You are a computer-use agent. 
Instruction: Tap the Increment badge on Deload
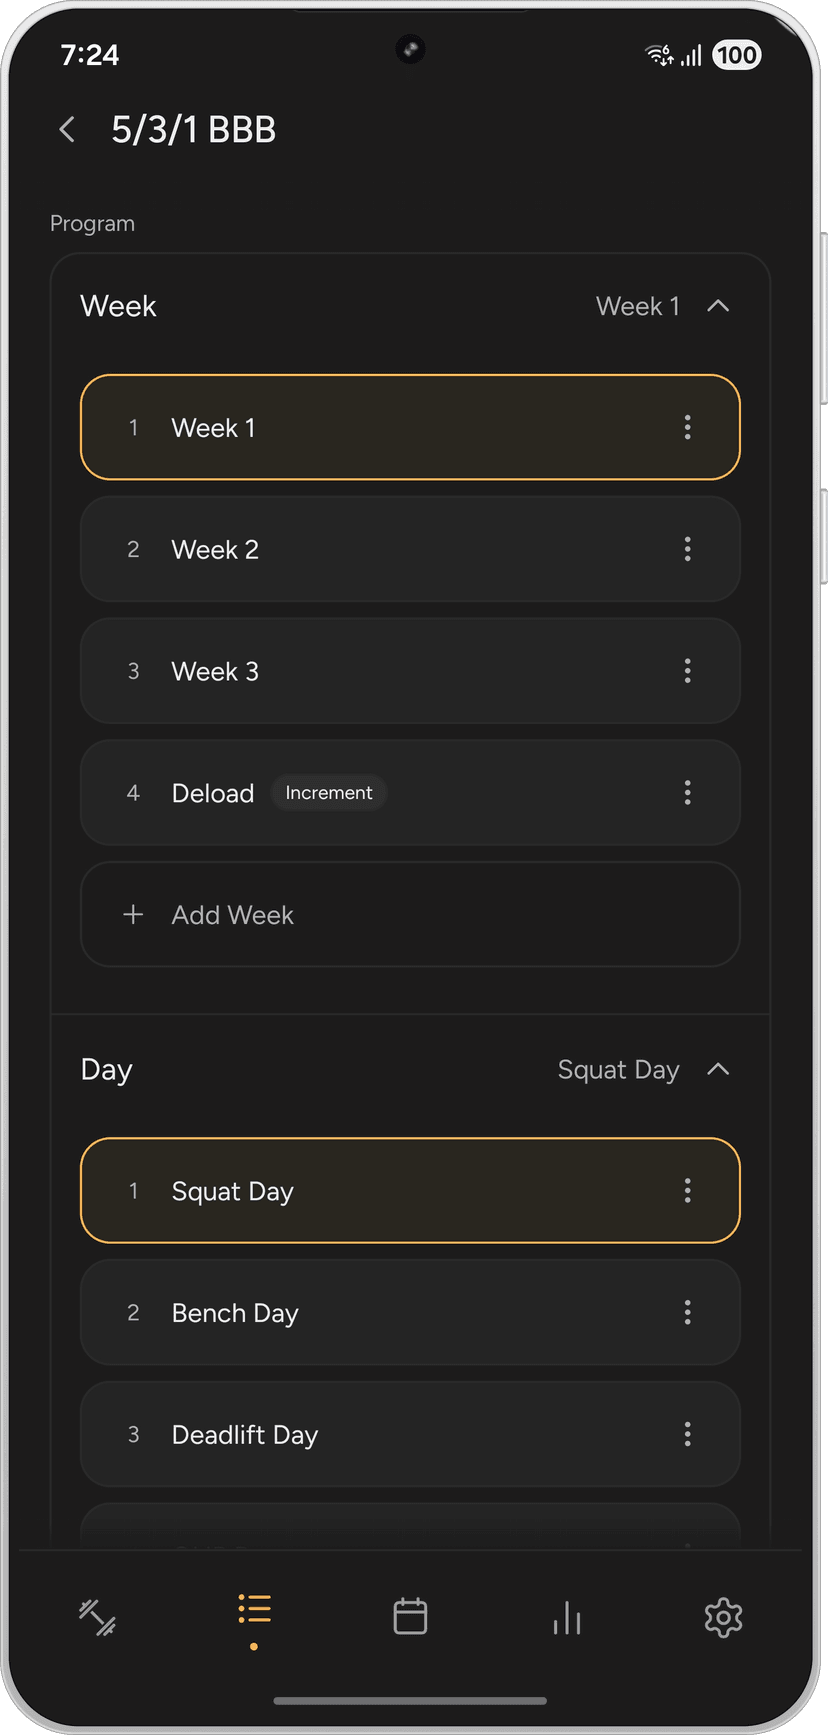329,793
